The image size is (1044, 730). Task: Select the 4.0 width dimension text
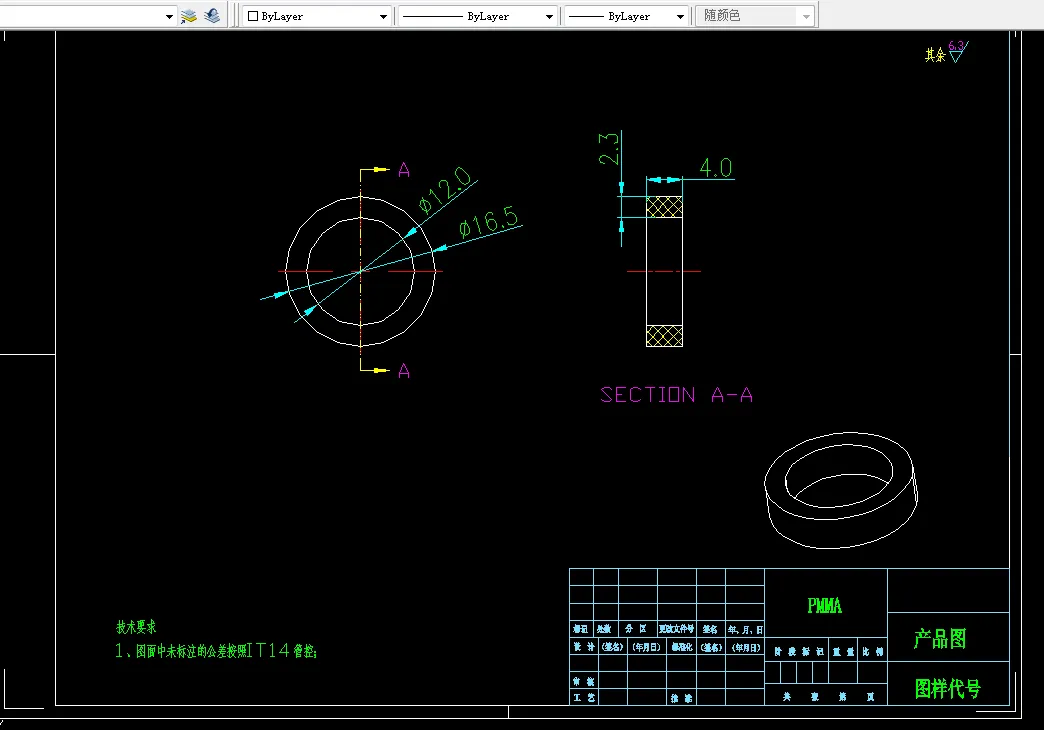[716, 168]
